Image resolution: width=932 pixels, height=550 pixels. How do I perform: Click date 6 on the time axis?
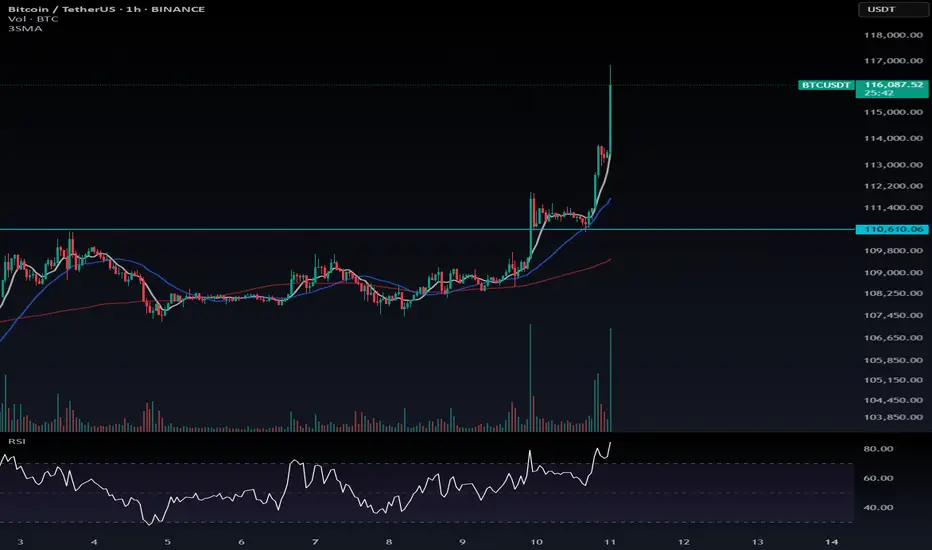point(241,542)
